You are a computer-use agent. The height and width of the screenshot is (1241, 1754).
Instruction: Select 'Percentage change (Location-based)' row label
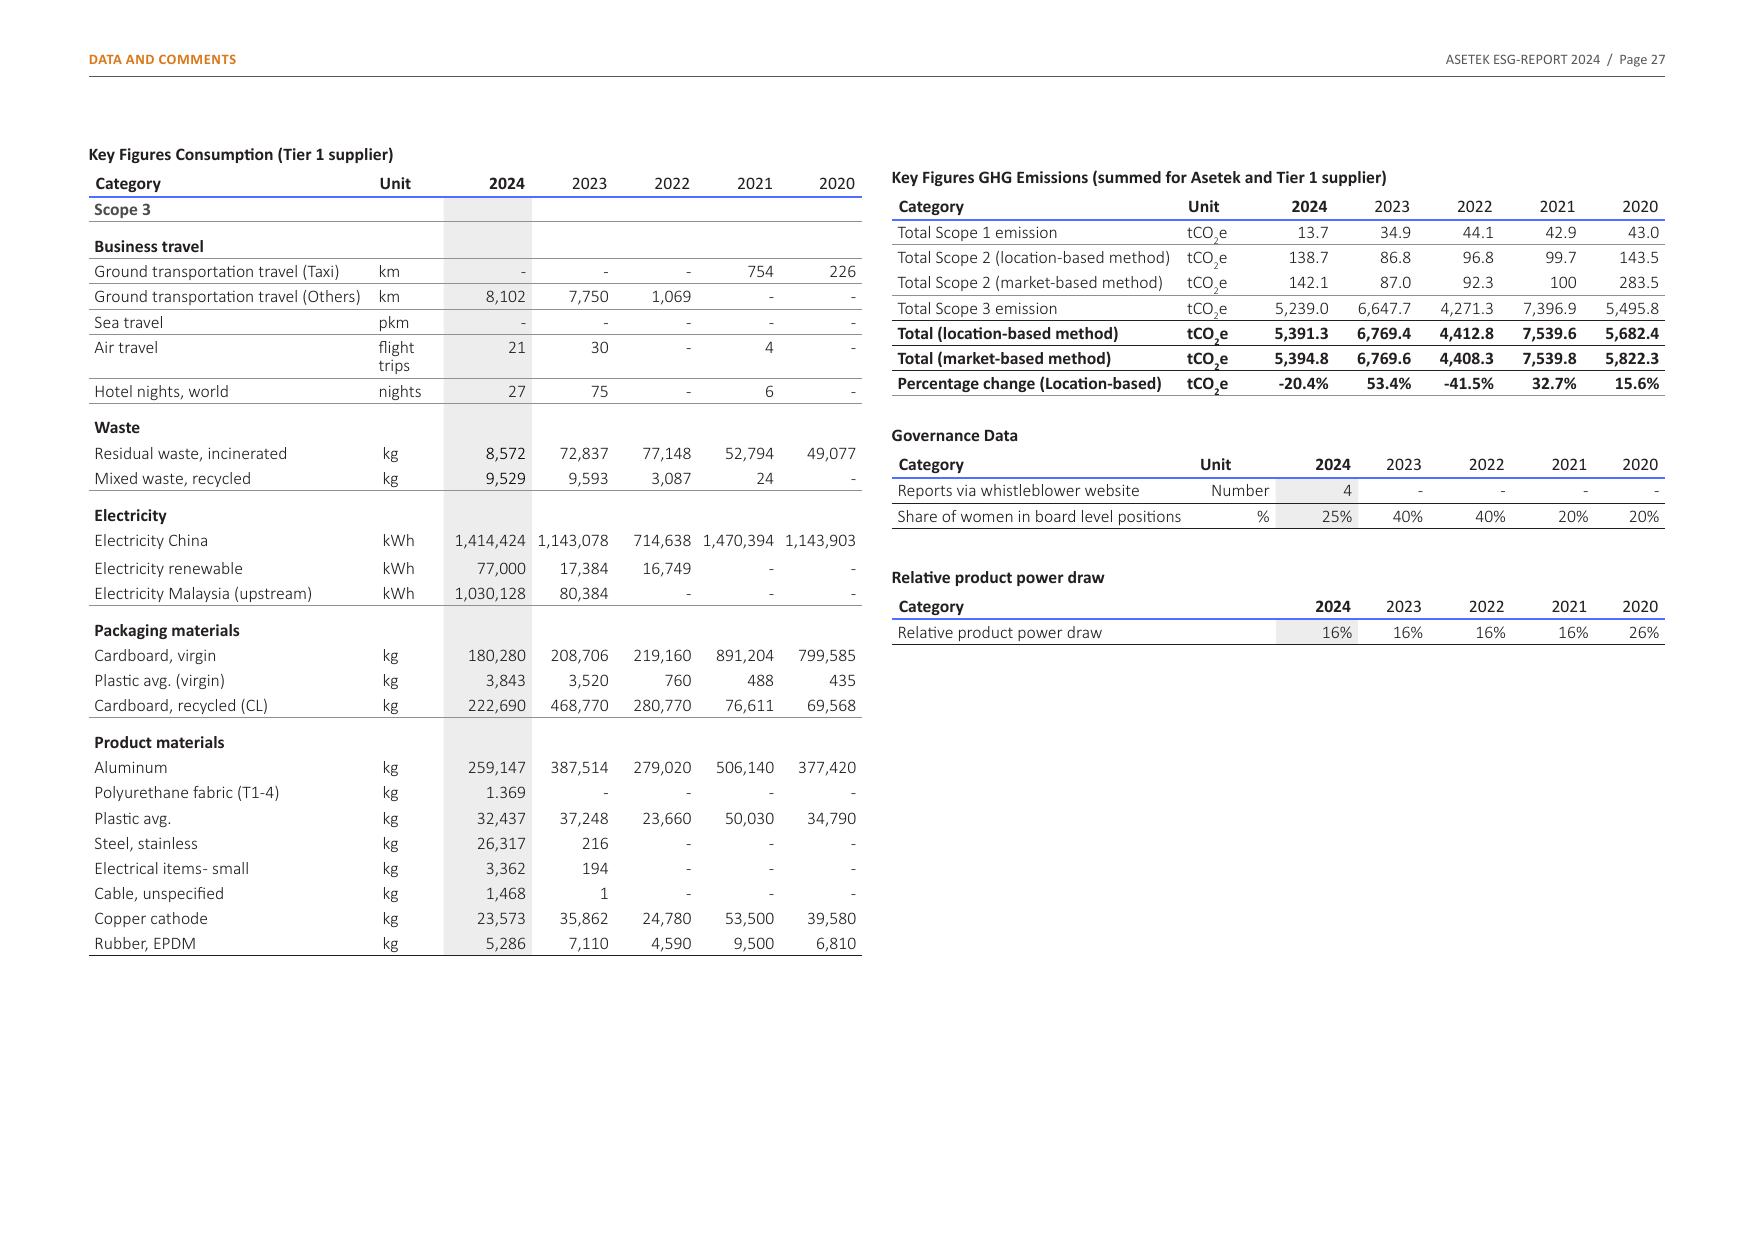click(1029, 384)
